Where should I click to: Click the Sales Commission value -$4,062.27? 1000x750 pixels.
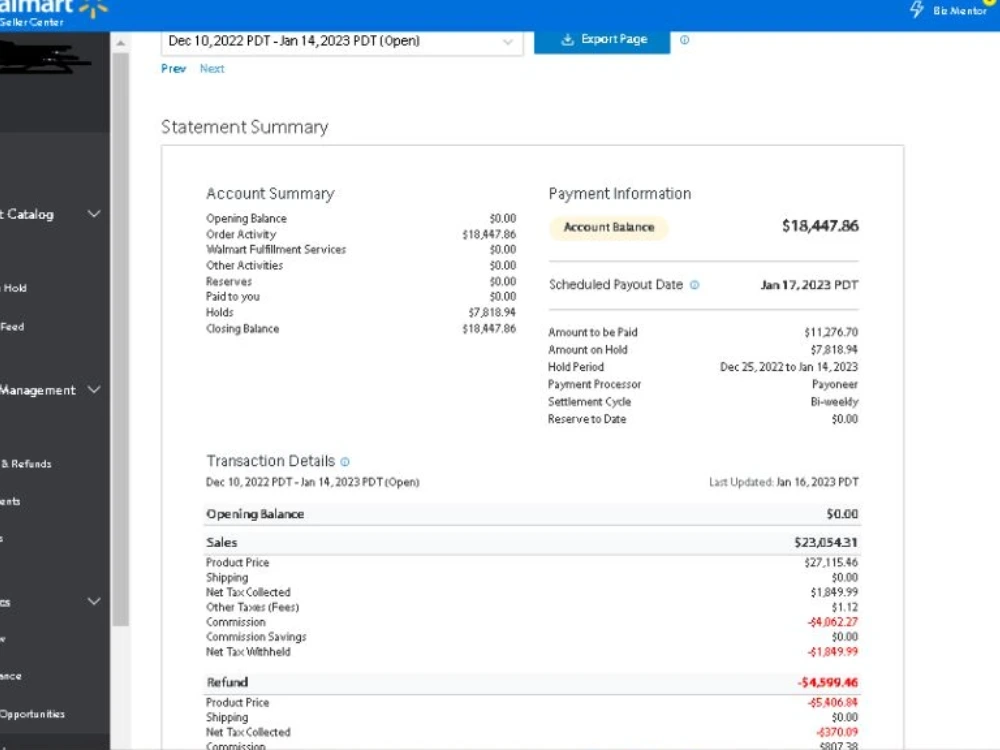[832, 622]
